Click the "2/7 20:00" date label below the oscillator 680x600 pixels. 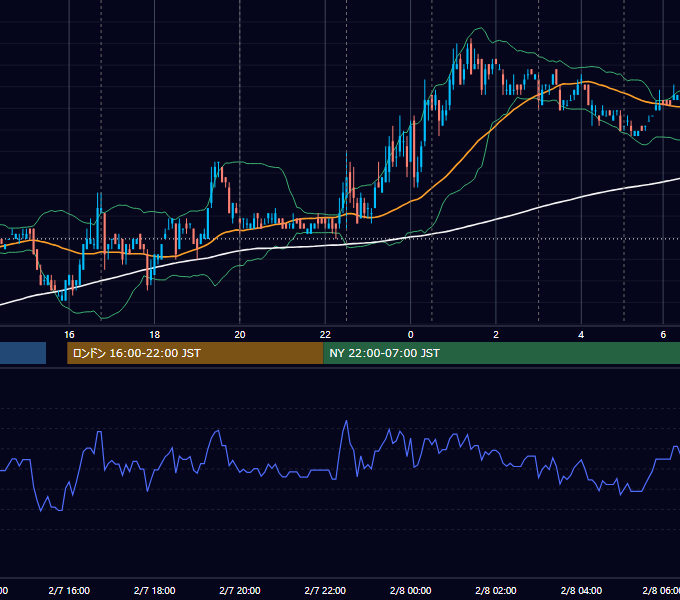pos(240,590)
